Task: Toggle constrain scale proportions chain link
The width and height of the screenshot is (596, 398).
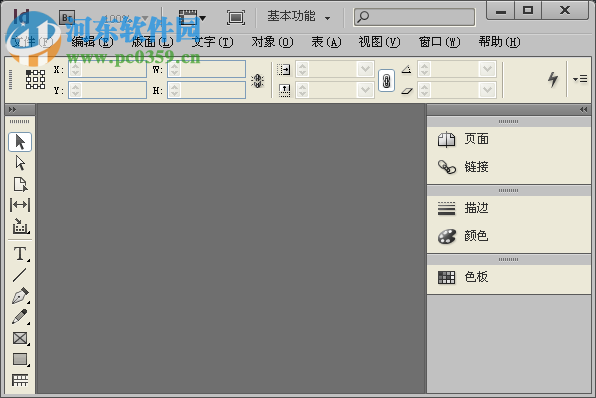Action: pos(386,81)
